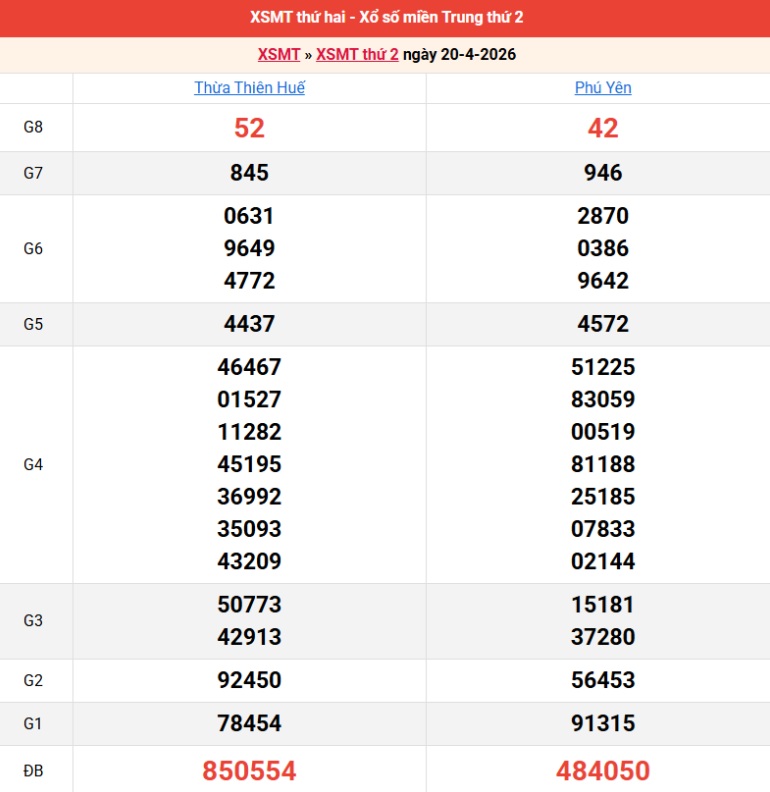
Task: Select the G8 result 52
Action: [249, 128]
